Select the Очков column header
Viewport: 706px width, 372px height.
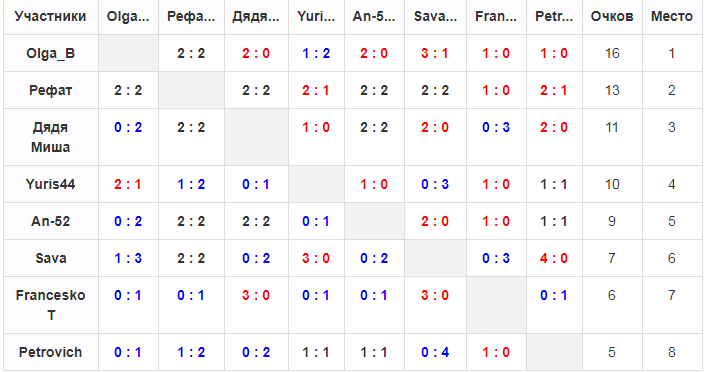pos(612,17)
